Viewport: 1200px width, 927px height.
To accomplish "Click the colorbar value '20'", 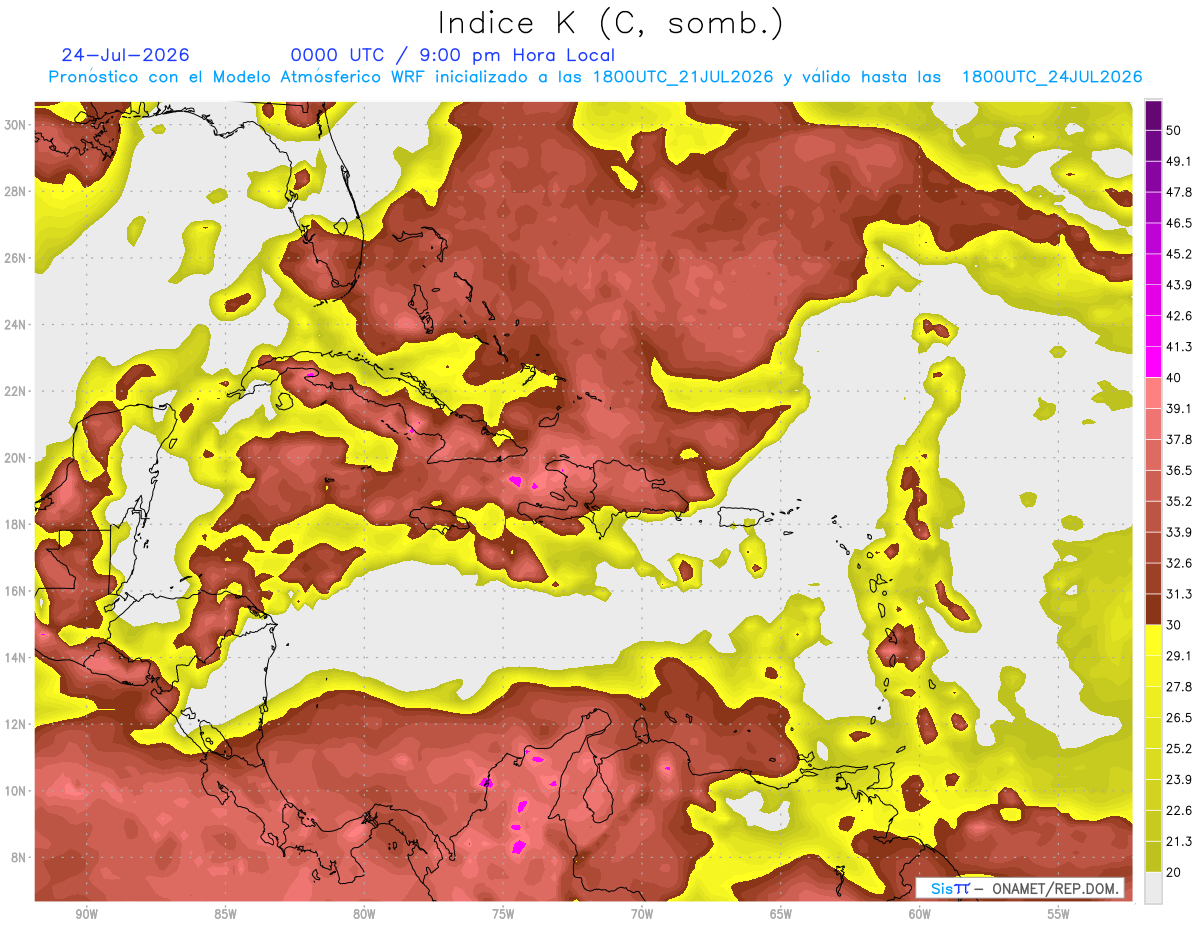I will [x=1174, y=873].
